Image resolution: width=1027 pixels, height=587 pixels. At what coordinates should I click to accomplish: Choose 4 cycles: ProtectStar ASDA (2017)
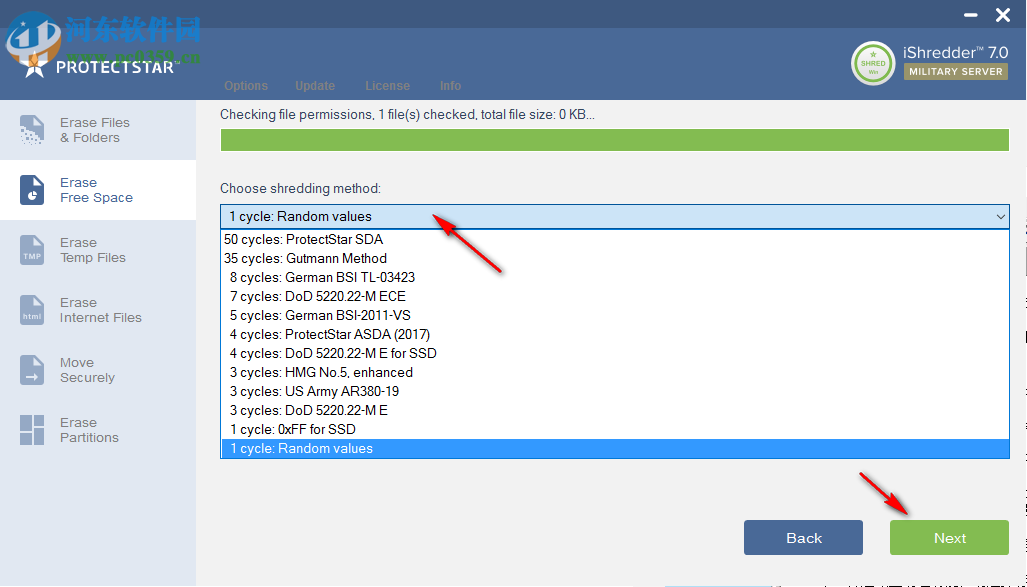(x=614, y=334)
